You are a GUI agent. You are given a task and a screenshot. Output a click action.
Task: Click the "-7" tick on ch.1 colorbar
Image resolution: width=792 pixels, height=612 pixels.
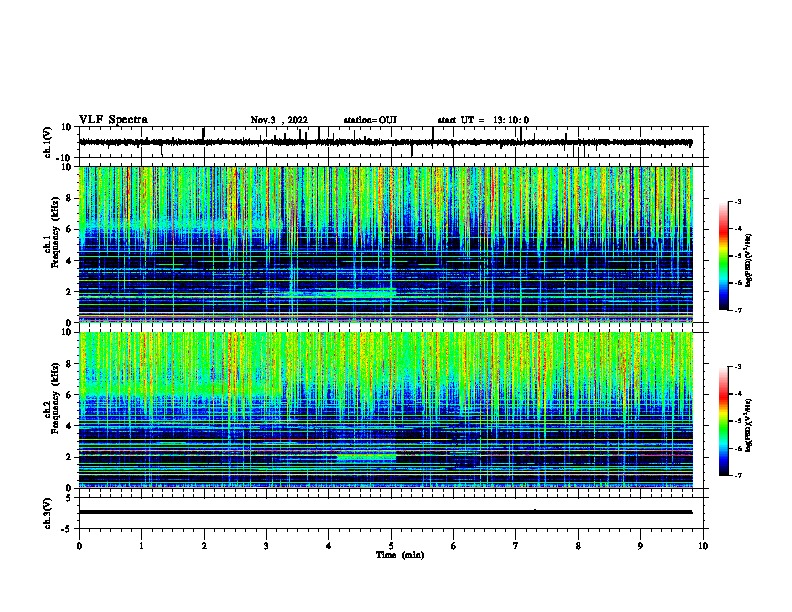(x=737, y=310)
